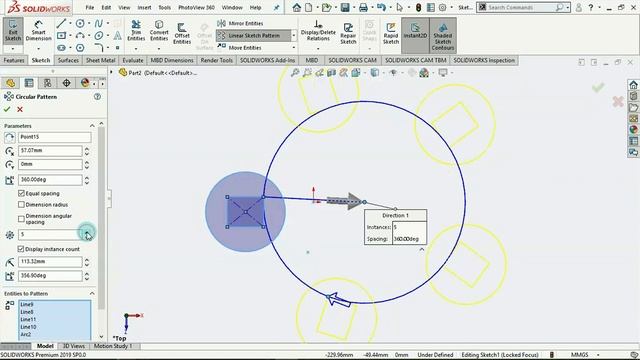The image size is (640, 360).
Task: Open Smart Dimension dropdown arrow
Action: pyautogui.click(x=38, y=48)
